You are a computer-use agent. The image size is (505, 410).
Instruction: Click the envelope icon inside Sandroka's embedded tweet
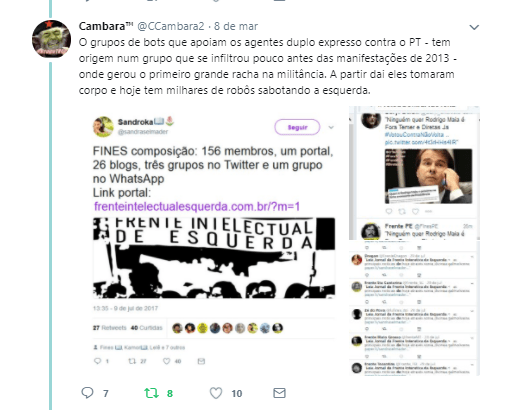[201, 361]
